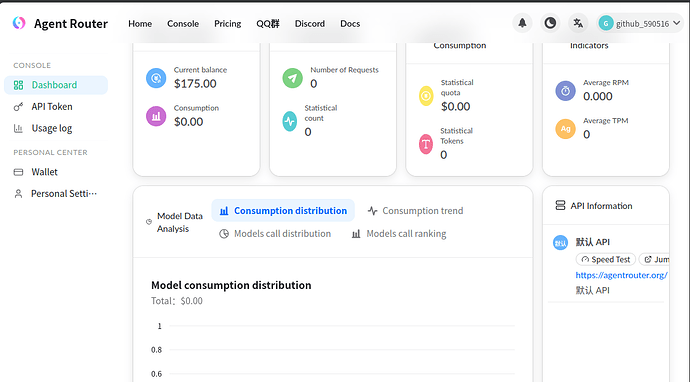The image size is (690, 382).
Task: Run the Speed Test button
Action: tap(606, 260)
